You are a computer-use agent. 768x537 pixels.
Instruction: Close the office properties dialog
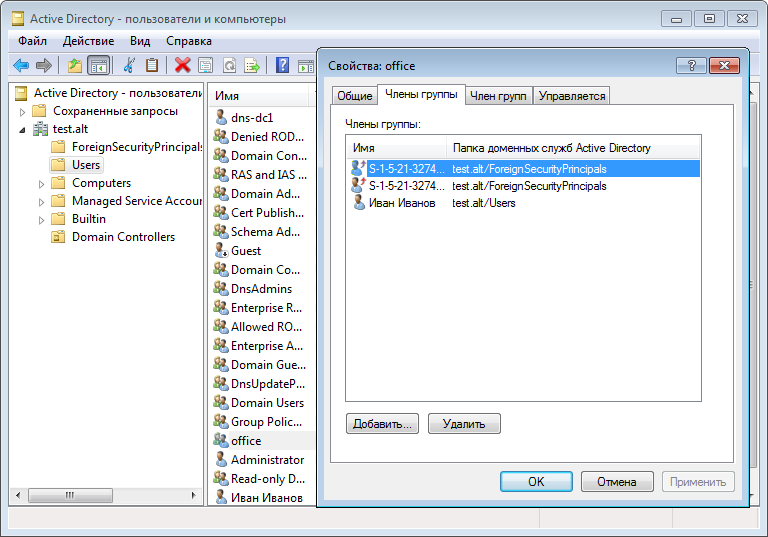coord(724,66)
